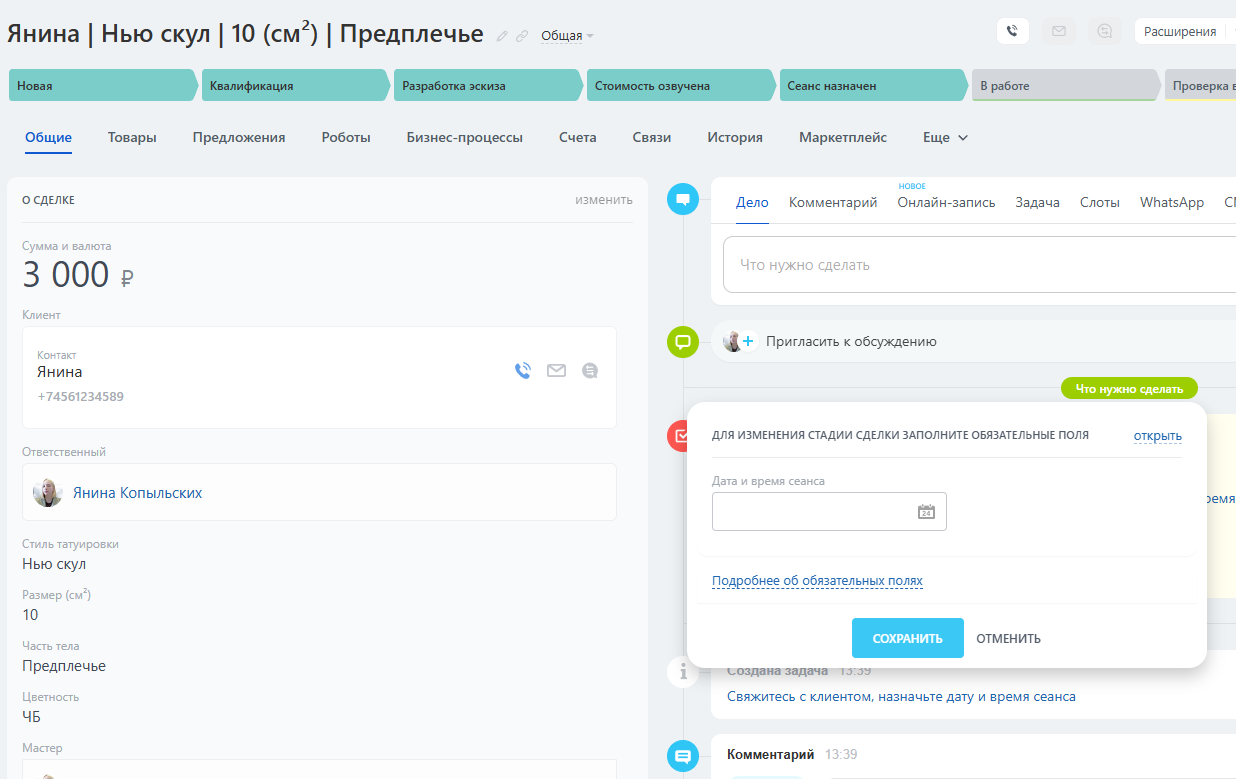
Task: Open chat with contact Янина
Action: pyautogui.click(x=590, y=371)
